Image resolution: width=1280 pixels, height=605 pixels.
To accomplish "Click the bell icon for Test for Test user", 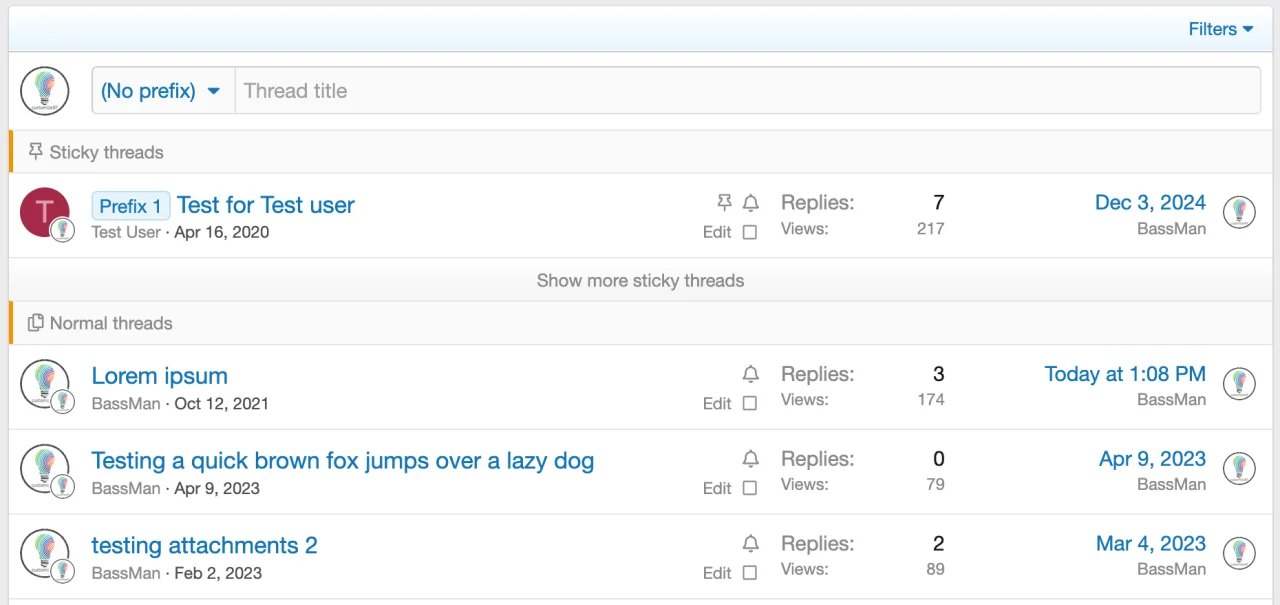I will pos(751,202).
